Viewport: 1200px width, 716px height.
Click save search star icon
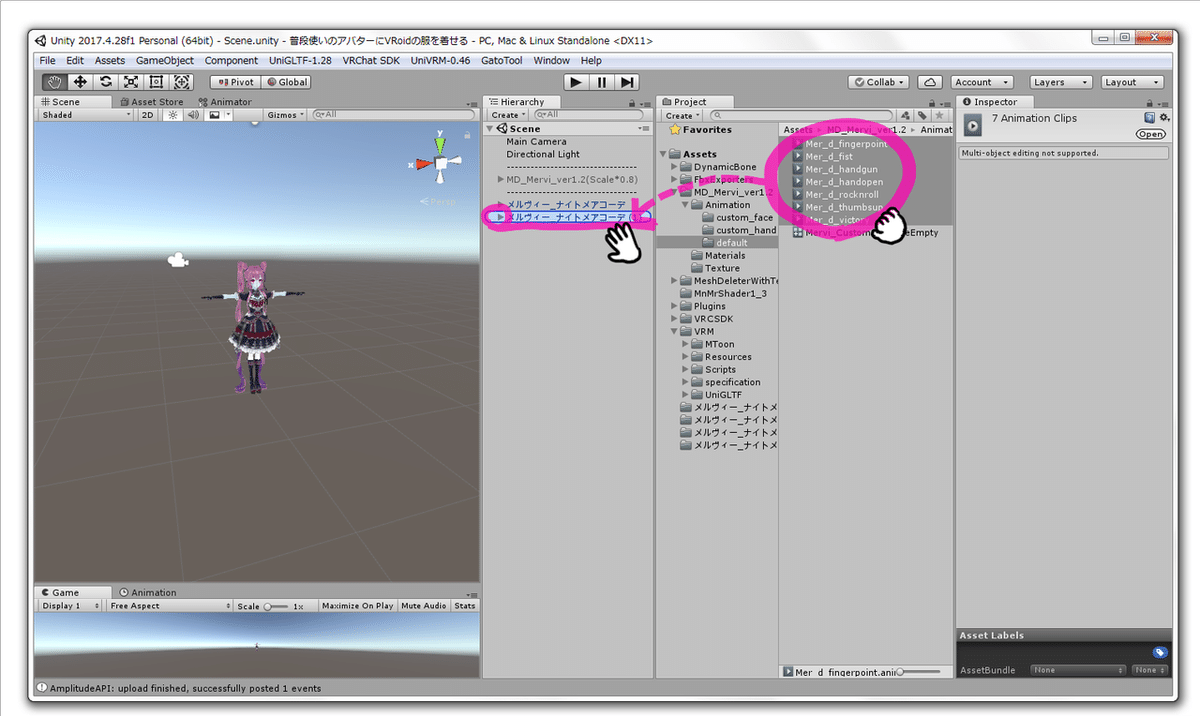pos(938,115)
